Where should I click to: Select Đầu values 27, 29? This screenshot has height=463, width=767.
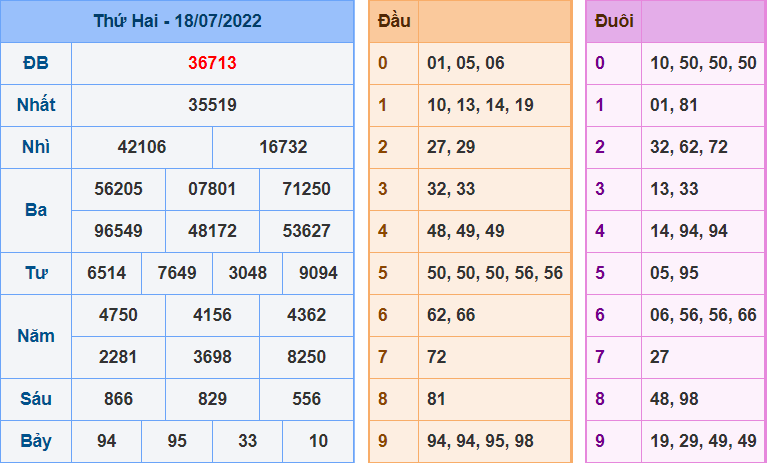(x=451, y=147)
